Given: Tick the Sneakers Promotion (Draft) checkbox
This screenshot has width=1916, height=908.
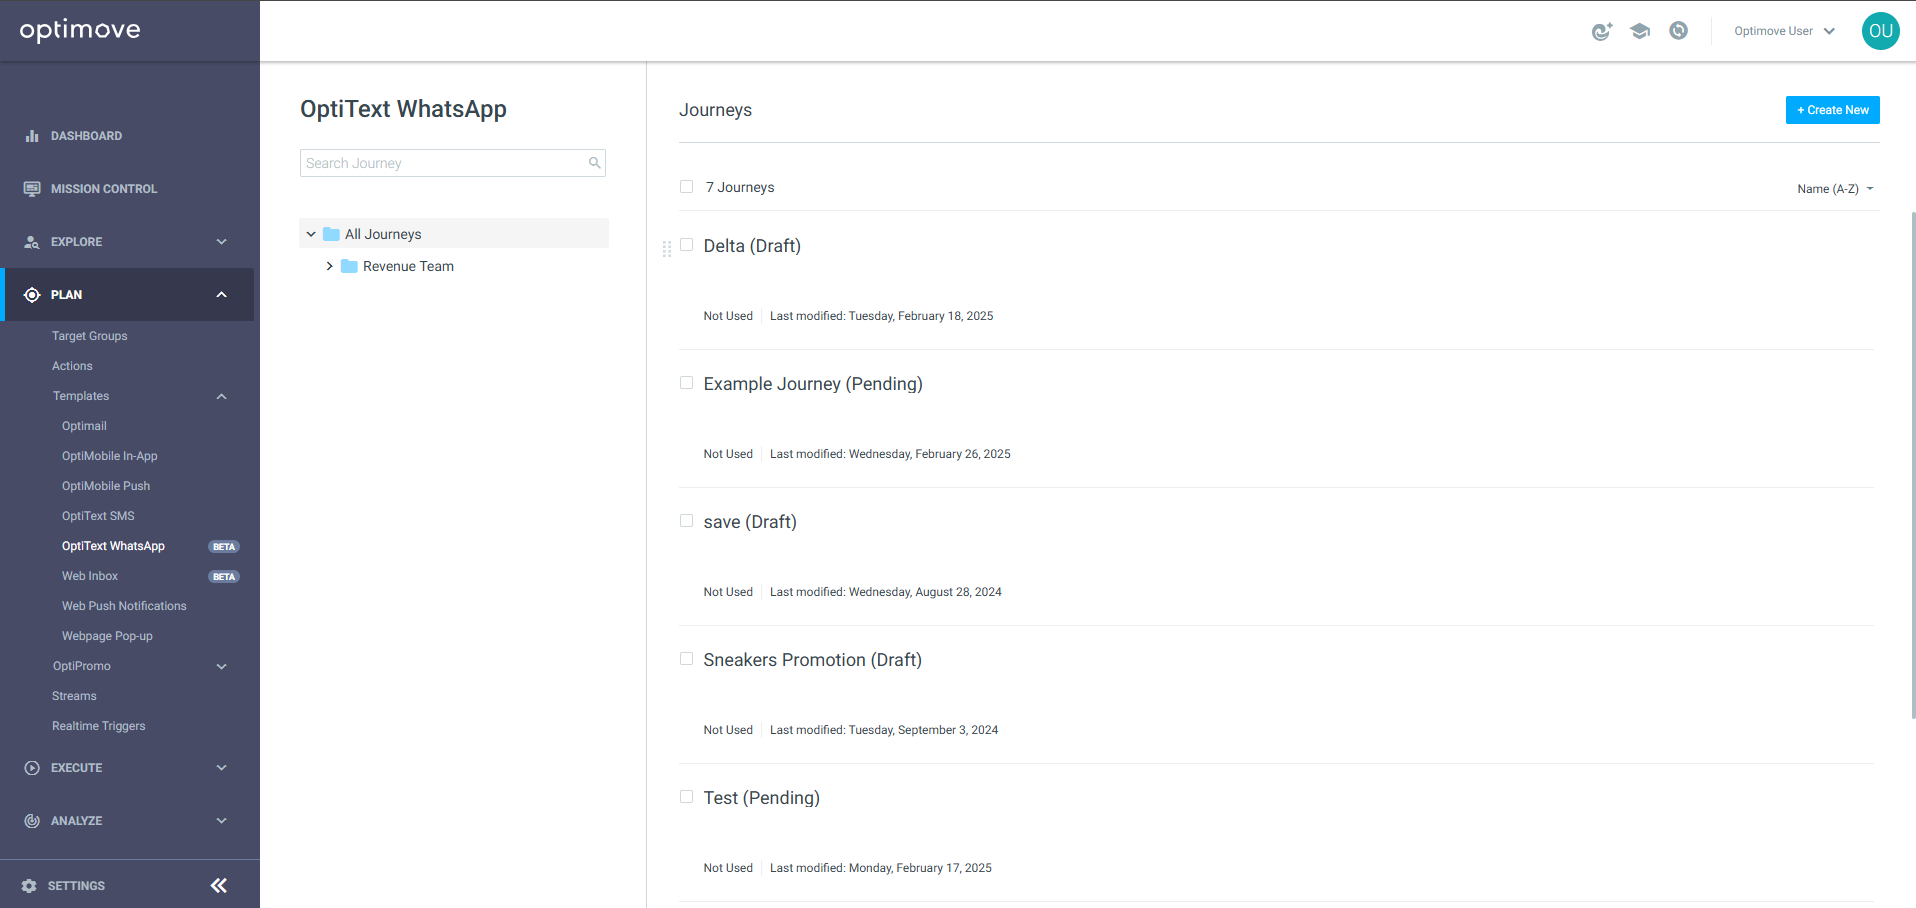Looking at the screenshot, I should click(x=687, y=659).
